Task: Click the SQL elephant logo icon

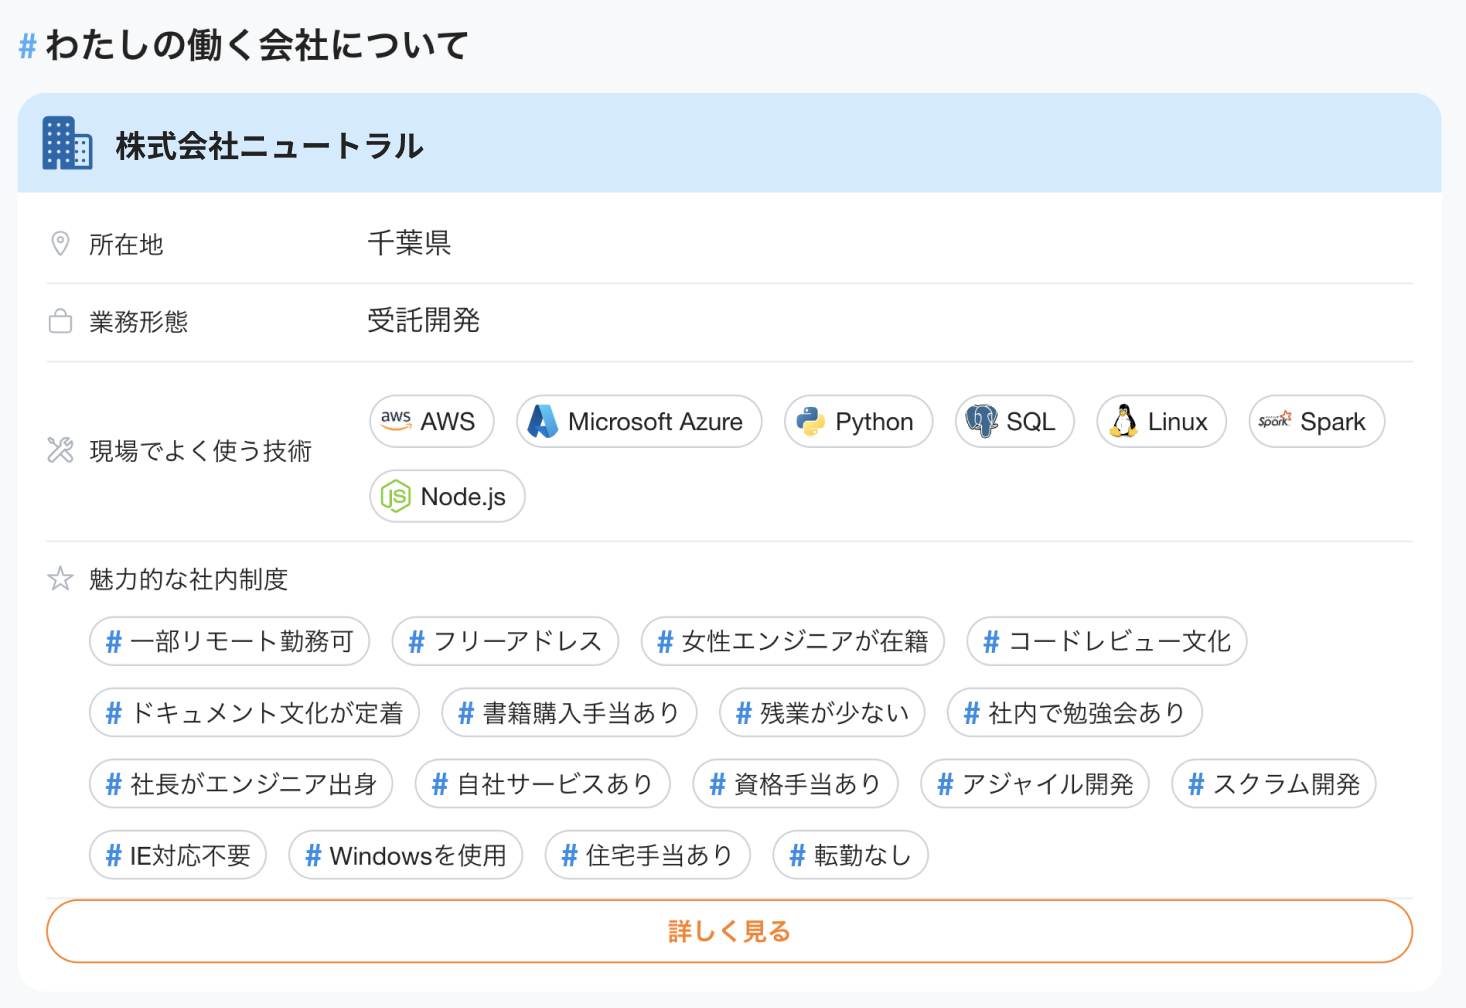Action: coord(982,421)
